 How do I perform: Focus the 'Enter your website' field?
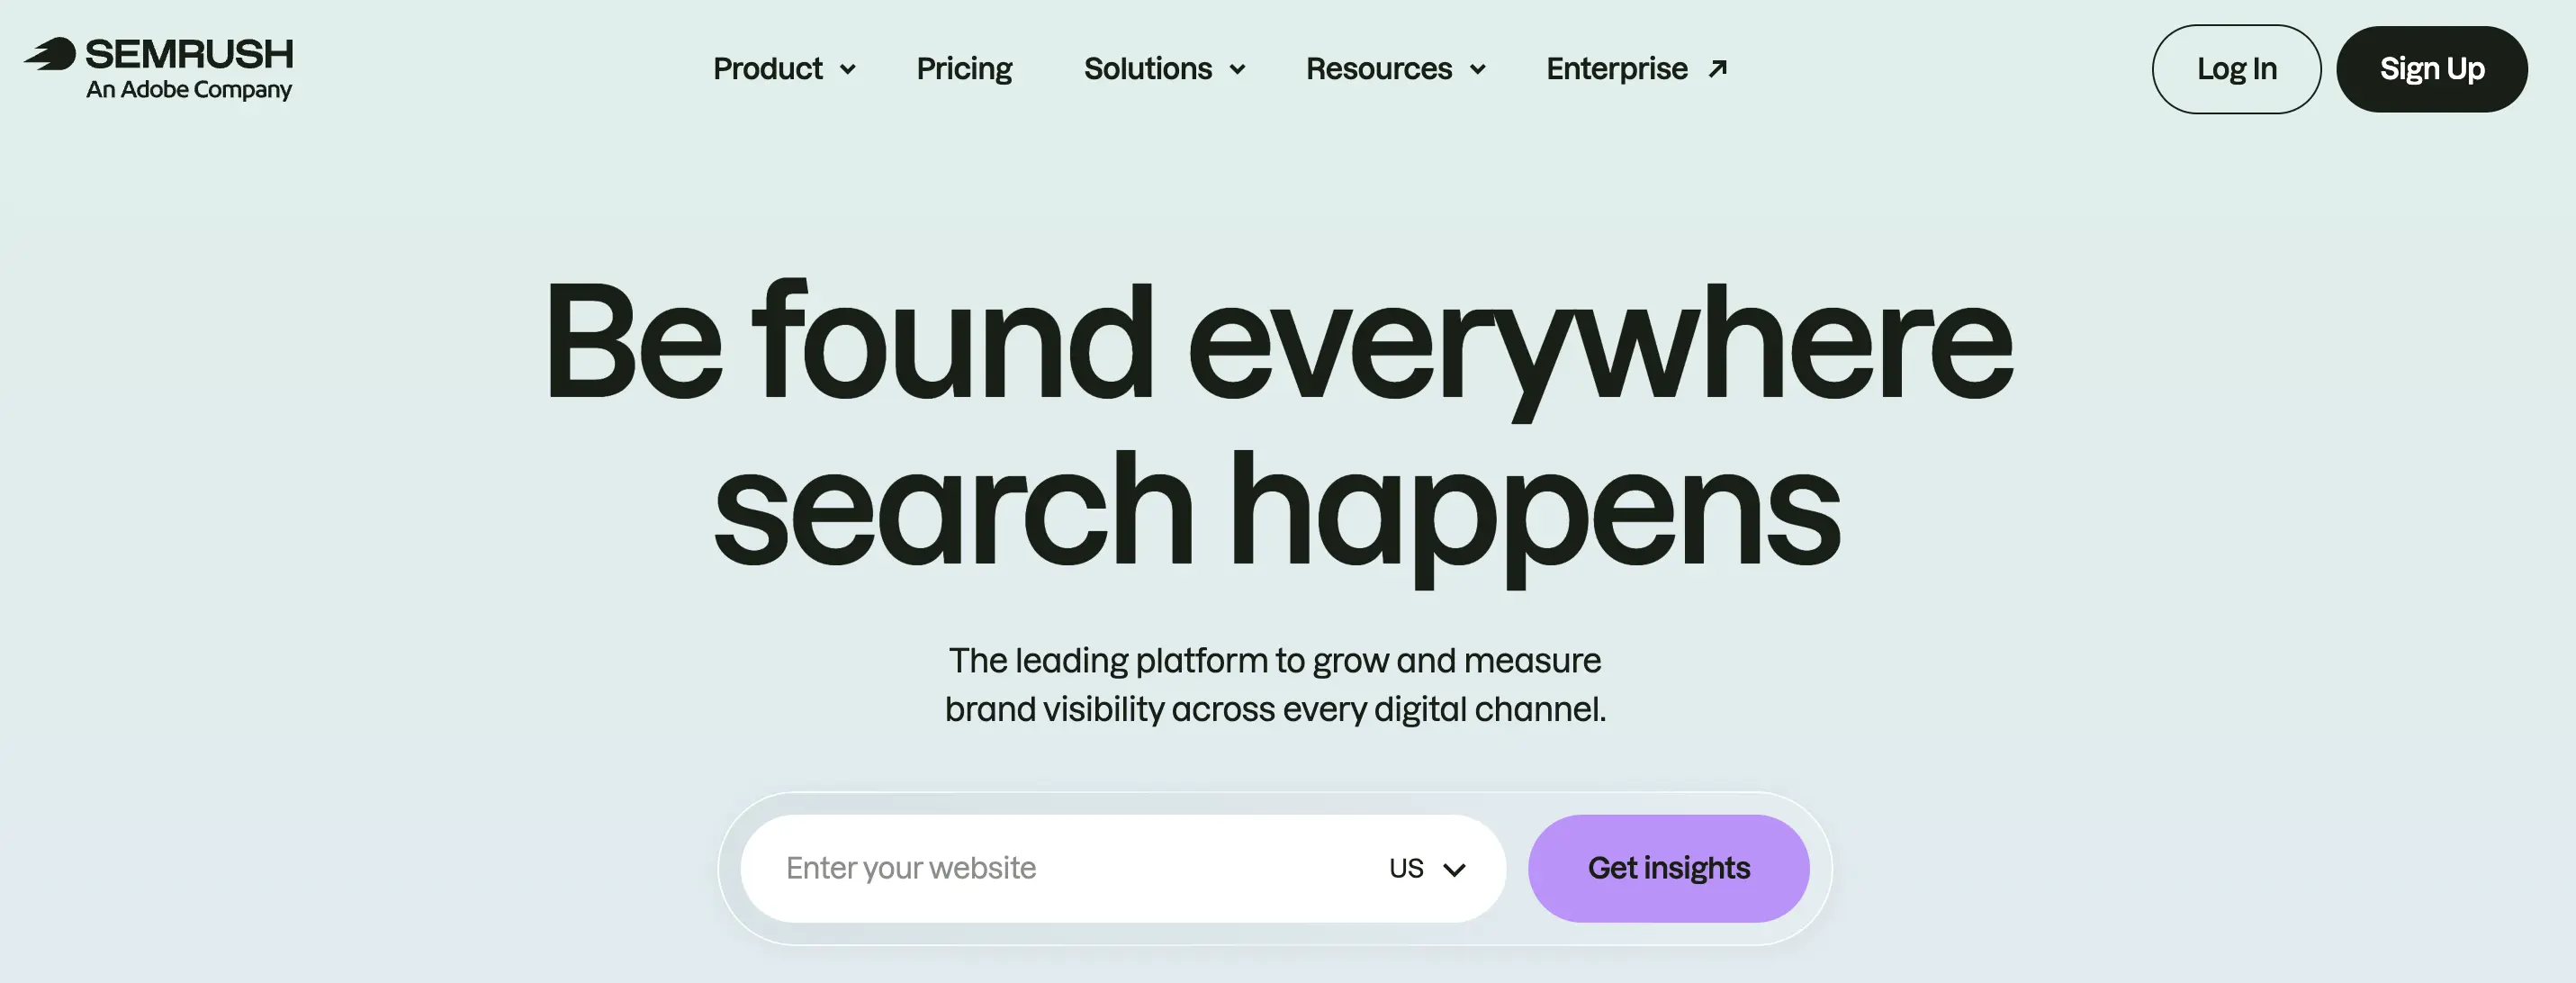1060,868
